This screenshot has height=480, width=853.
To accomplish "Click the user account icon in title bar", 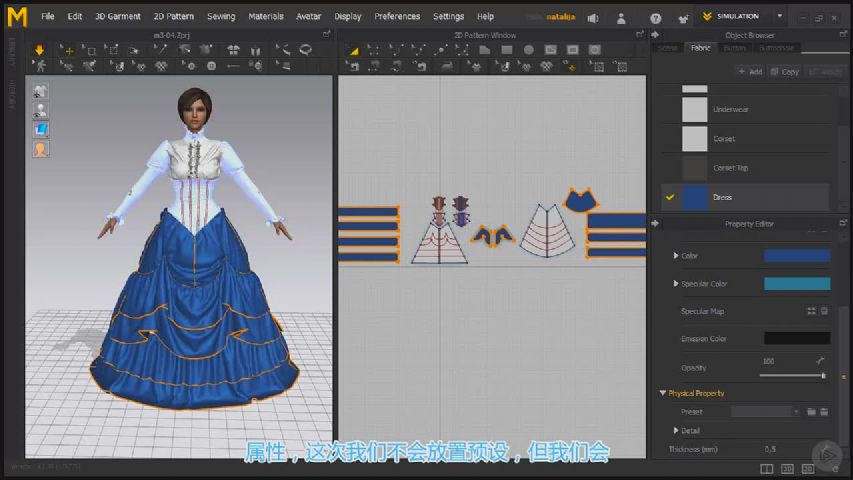I will coord(621,18).
